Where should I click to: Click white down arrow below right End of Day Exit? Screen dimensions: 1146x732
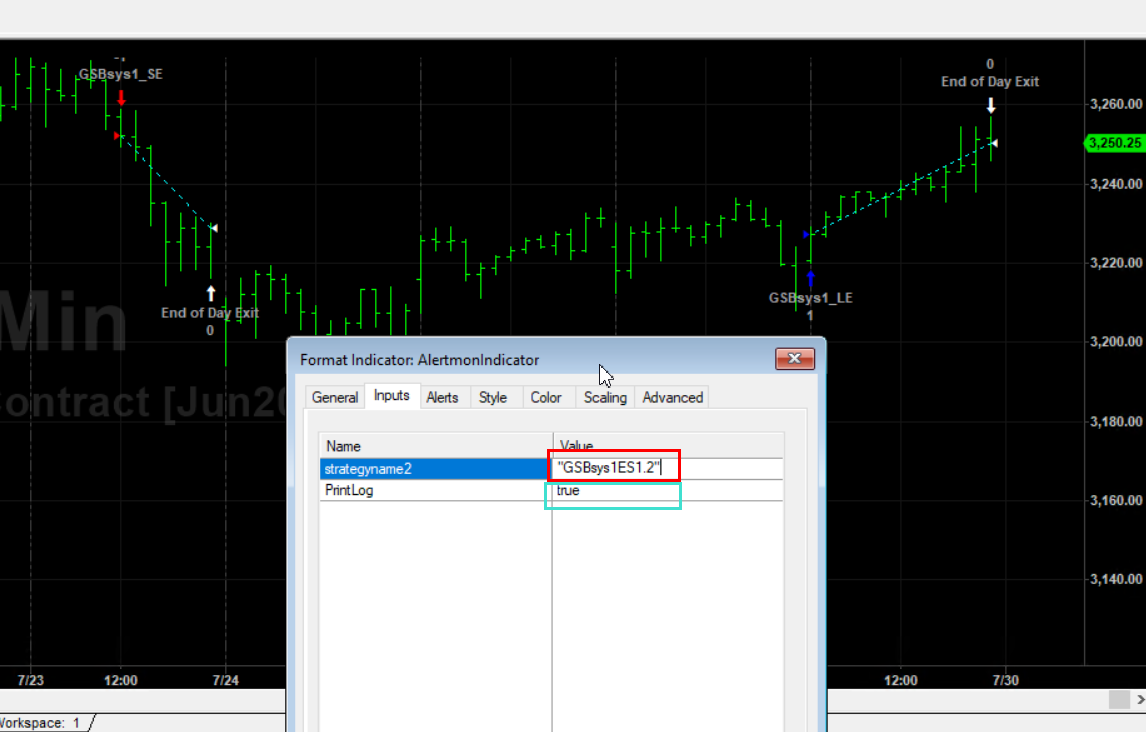[x=990, y=105]
